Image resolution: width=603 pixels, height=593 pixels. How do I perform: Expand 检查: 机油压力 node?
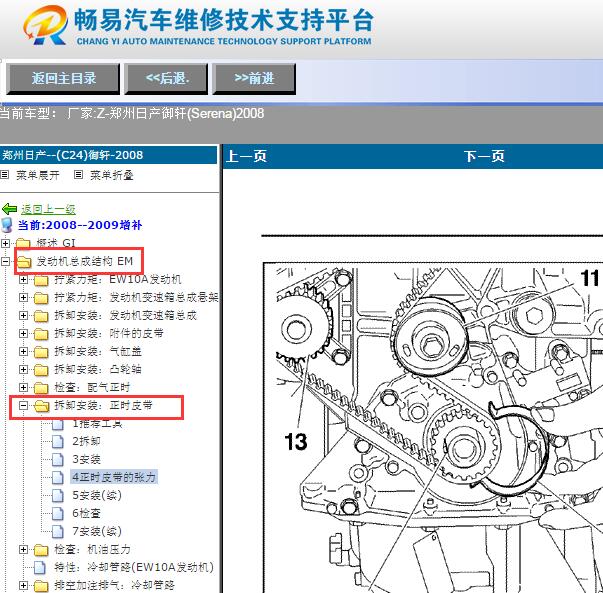(23, 550)
